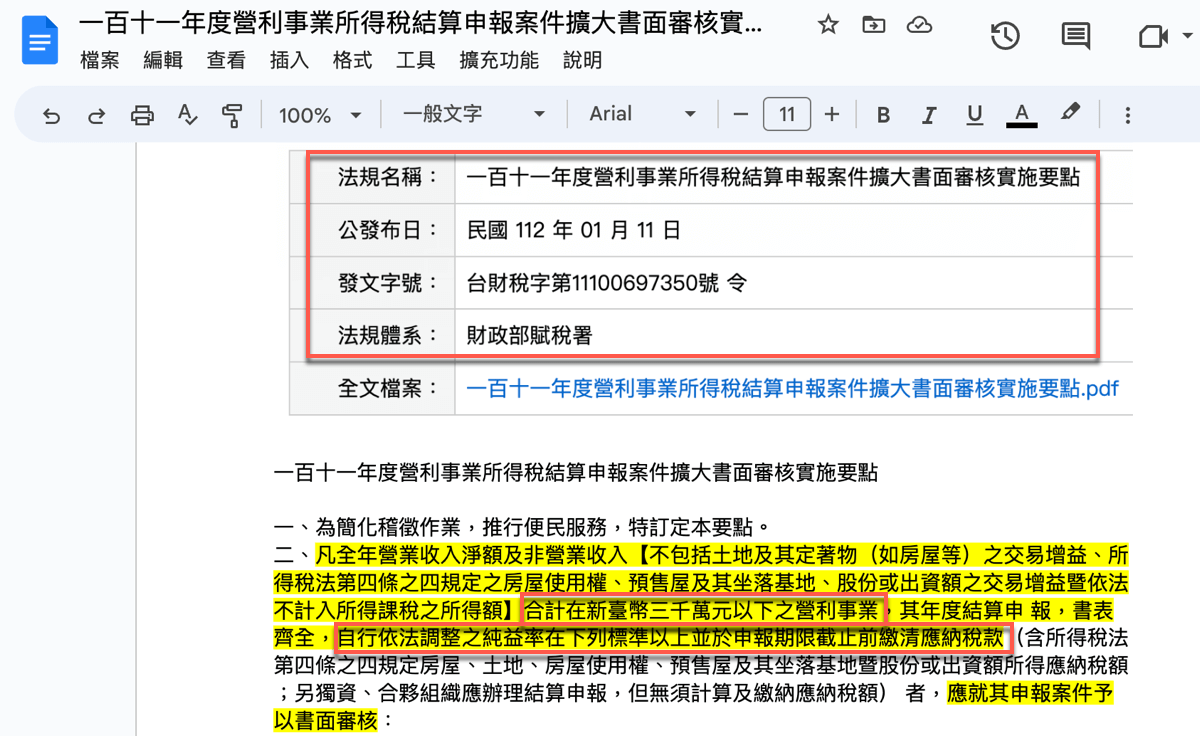Open the 一般文字 paragraph style dropdown
The width and height of the screenshot is (1200, 736).
(x=474, y=115)
